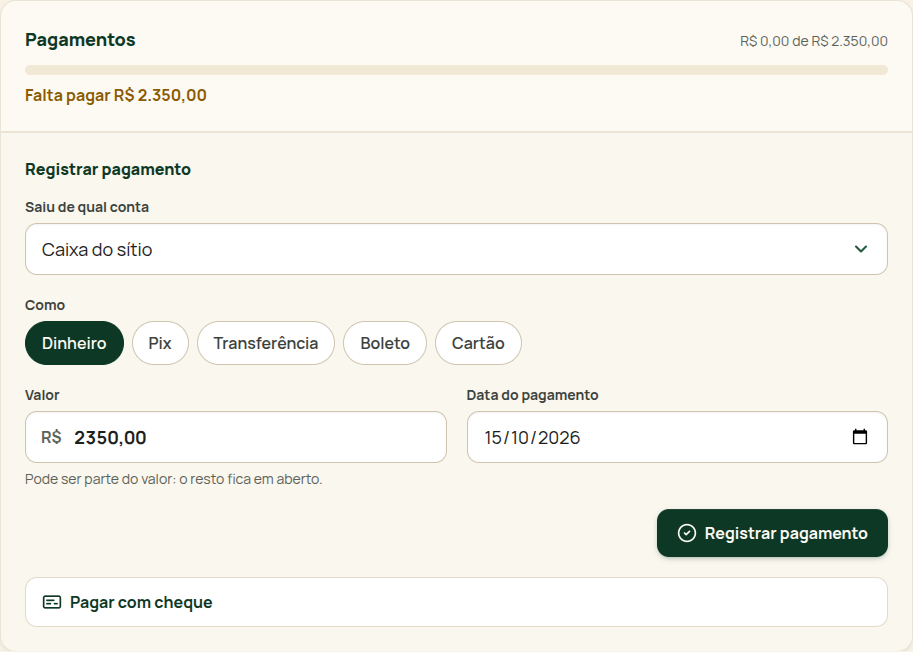Viewport: 913px width, 652px height.
Task: Click the Valor label
Action: [42, 395]
